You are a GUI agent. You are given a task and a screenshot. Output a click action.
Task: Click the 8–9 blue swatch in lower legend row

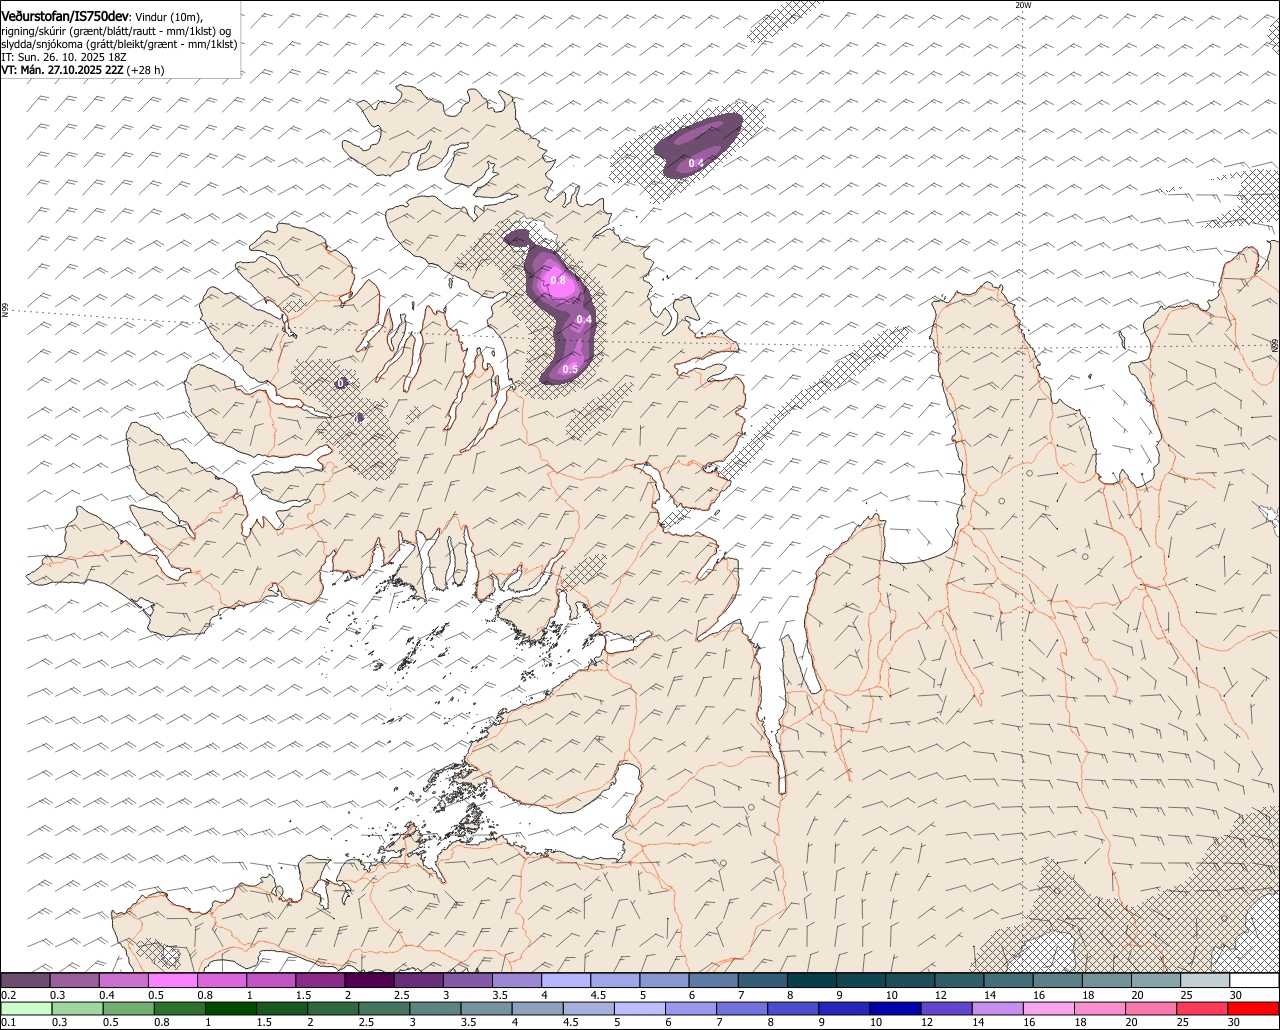coord(793,1009)
